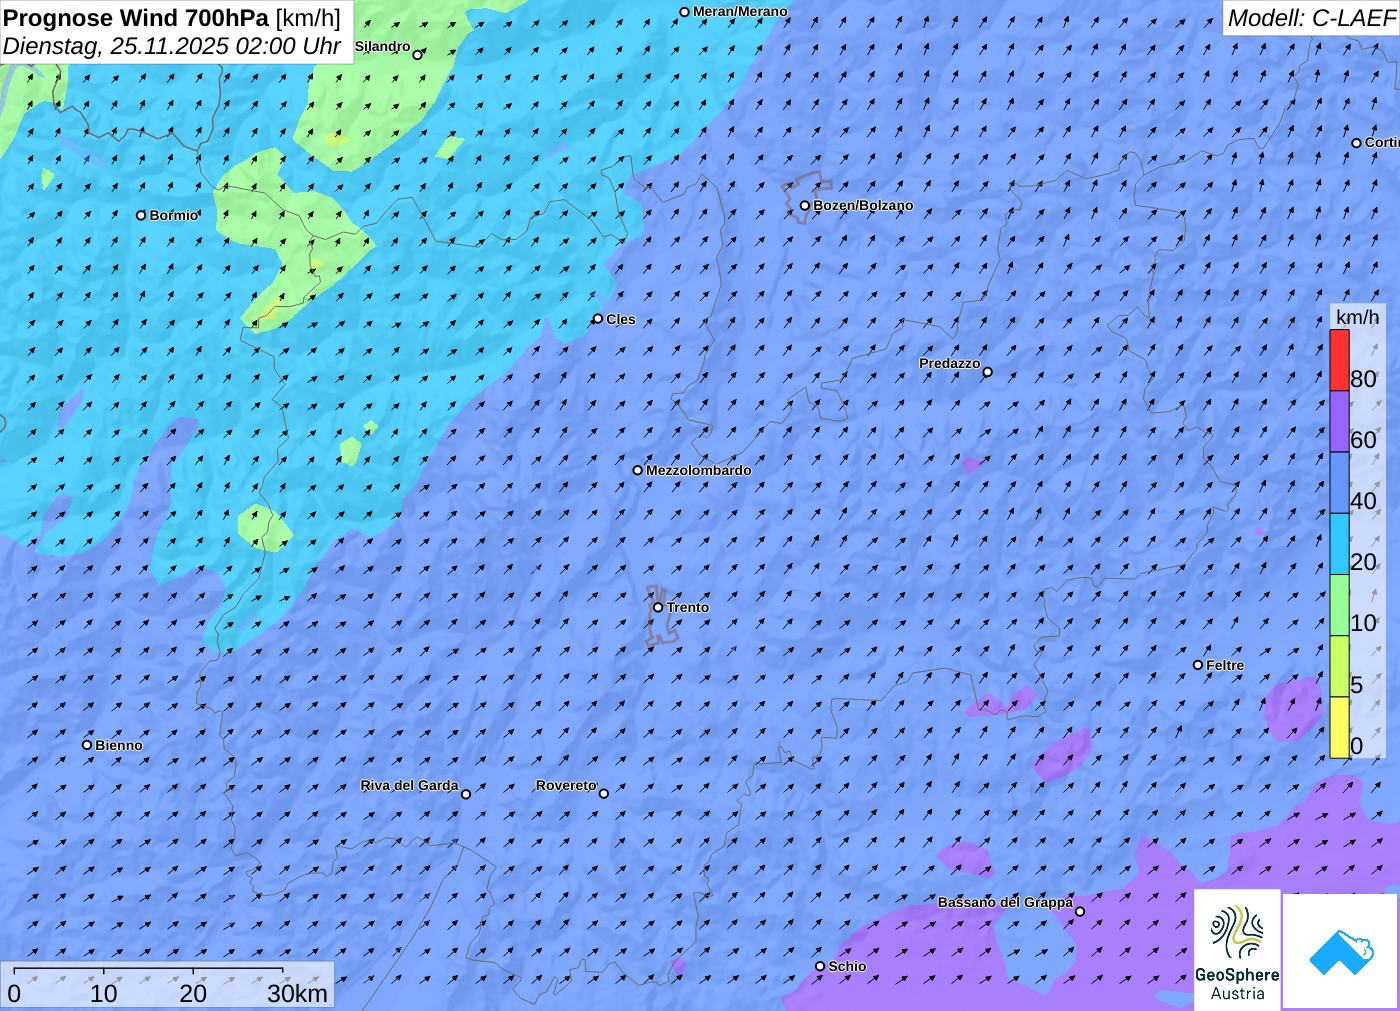Pick the purple 60–80 legend band

click(x=1339, y=422)
